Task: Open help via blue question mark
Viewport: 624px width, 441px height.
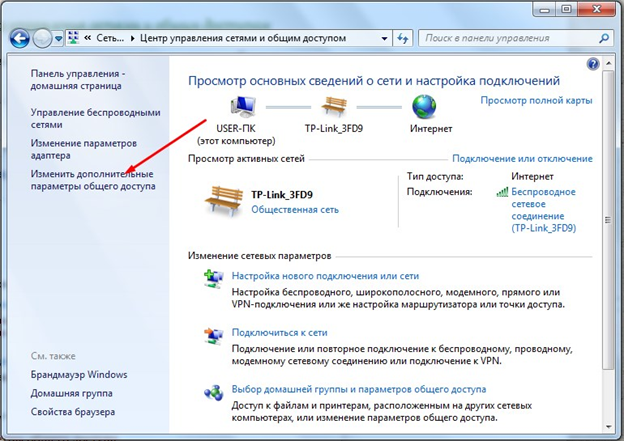Action: click(x=593, y=64)
